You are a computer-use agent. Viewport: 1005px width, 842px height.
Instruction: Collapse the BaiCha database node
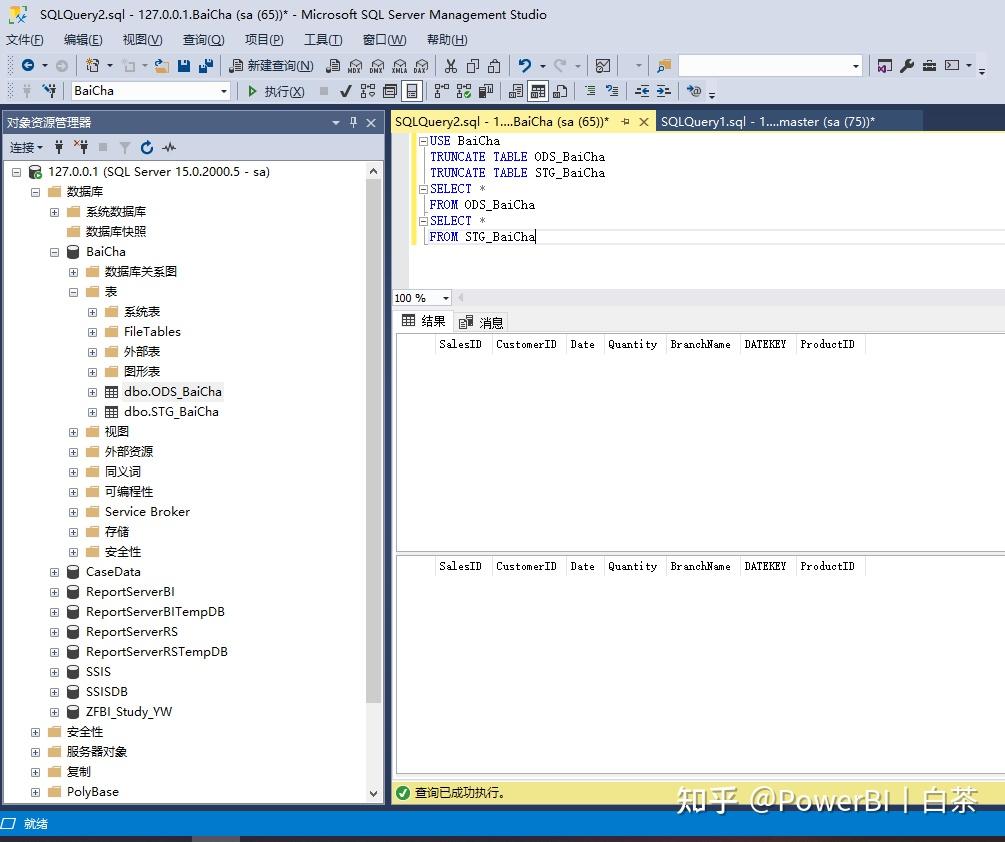[54, 252]
